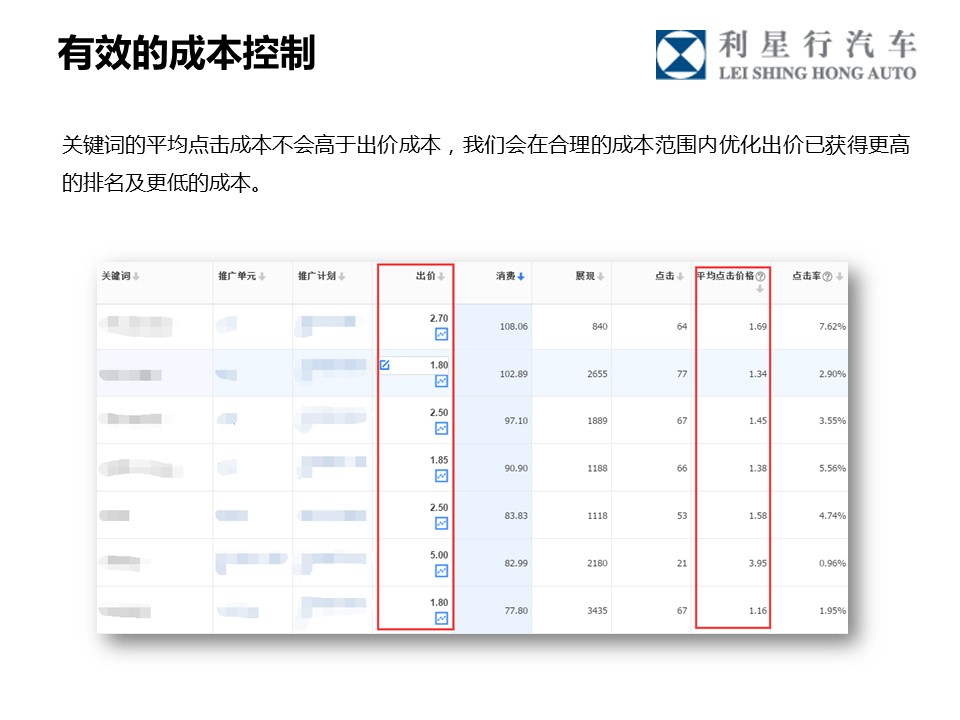Viewport: 960px width, 720px height.
Task: Click the help icon next to 平均点击价格
Action: (760, 276)
